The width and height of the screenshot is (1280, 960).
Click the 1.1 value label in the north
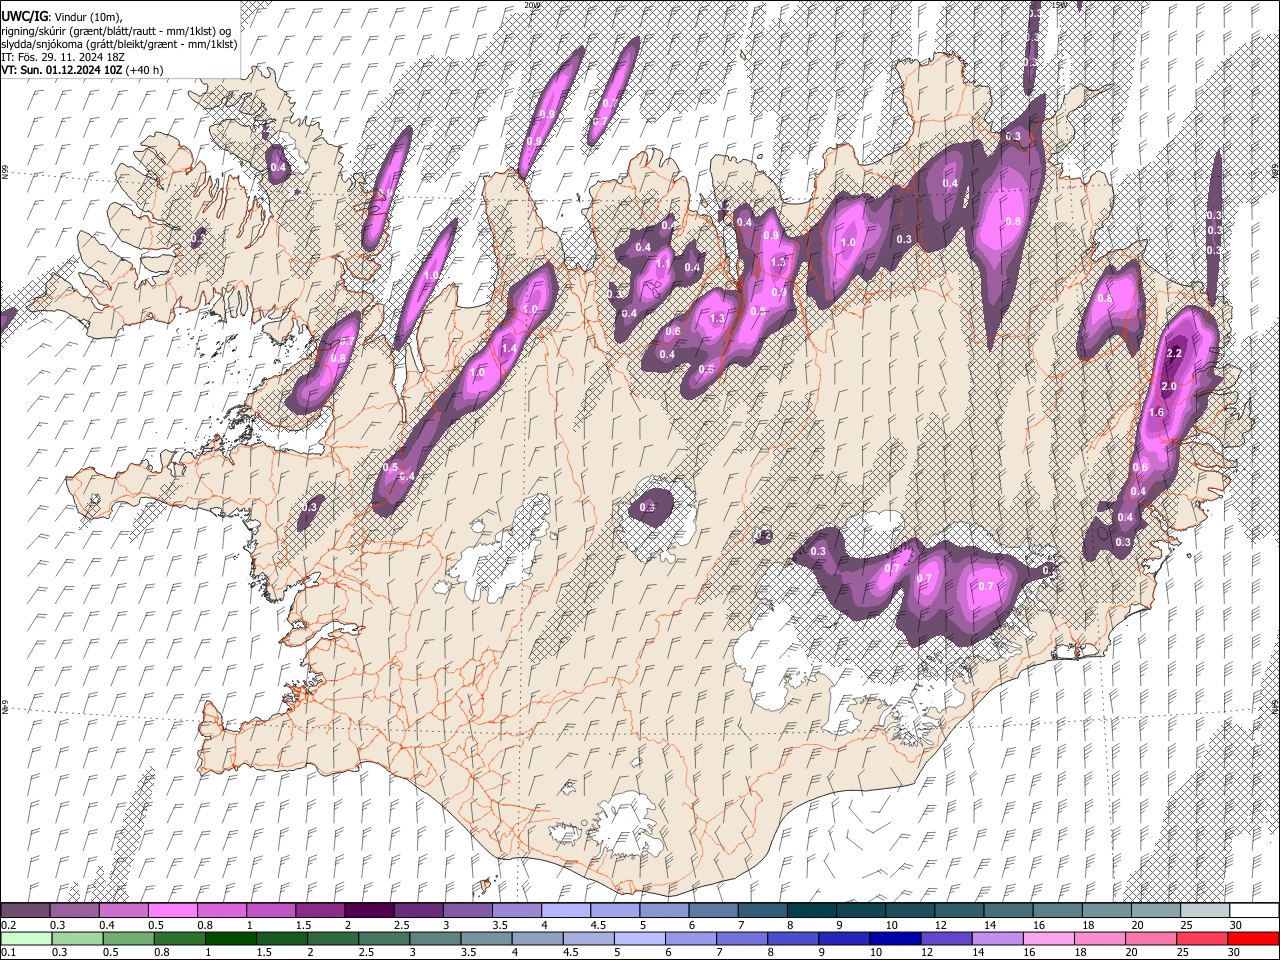point(663,264)
